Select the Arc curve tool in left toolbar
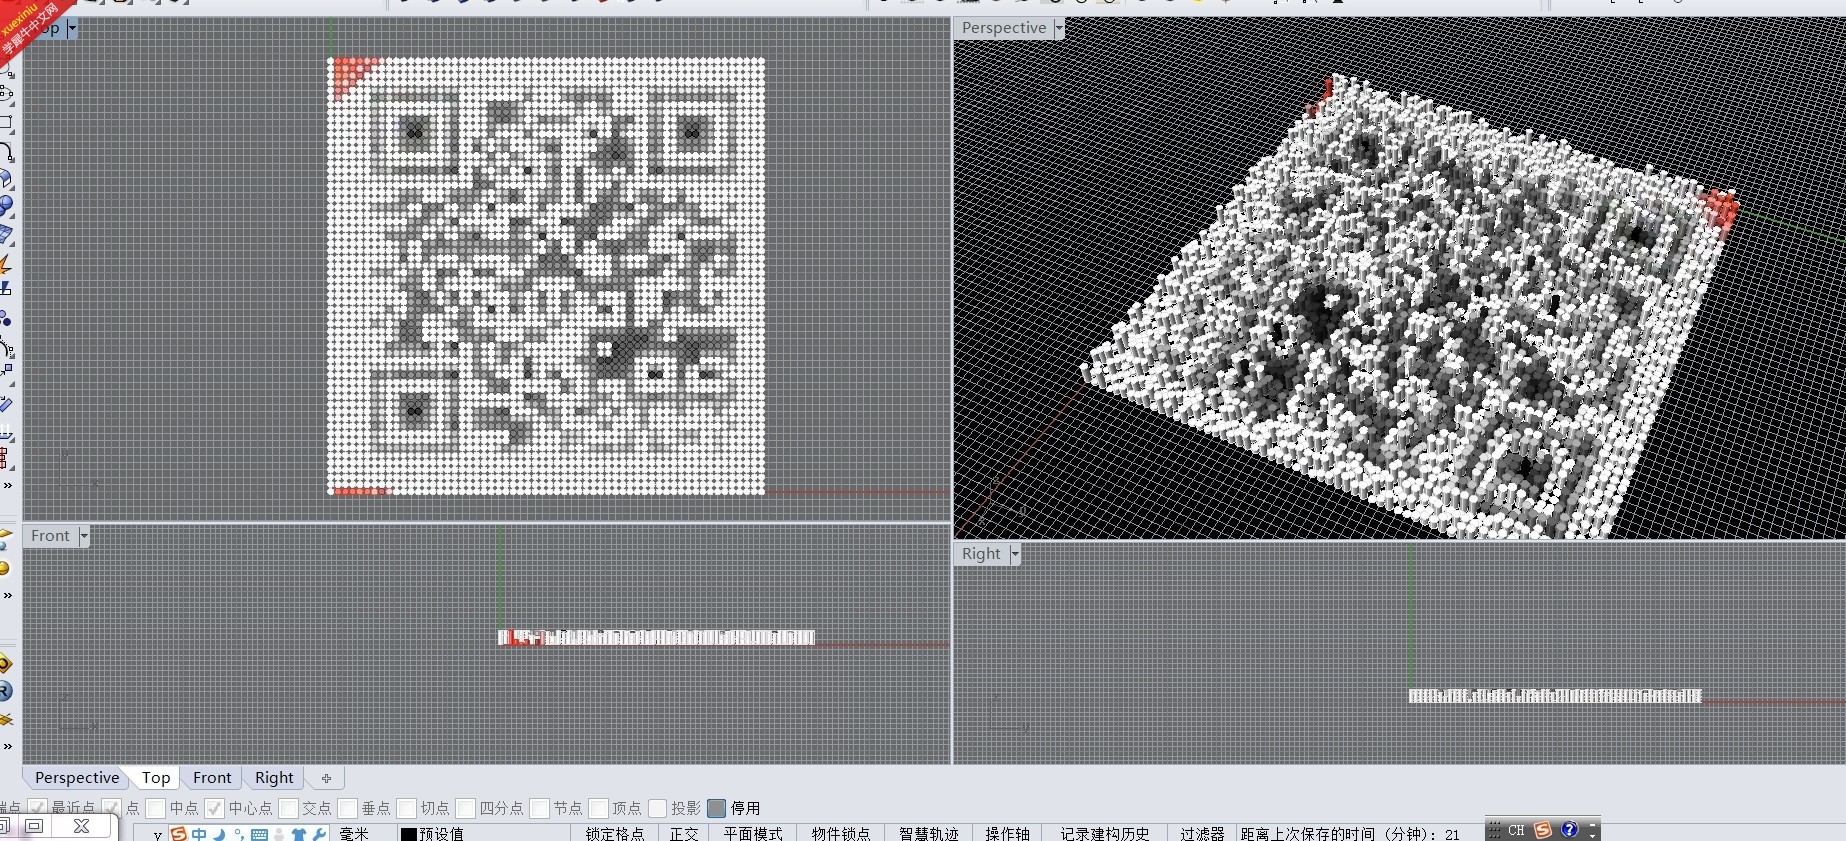The image size is (1846, 841). (6, 151)
